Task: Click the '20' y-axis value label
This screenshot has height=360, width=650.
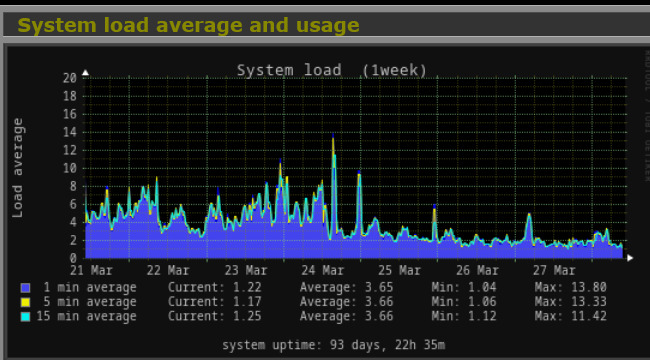Action: (70, 78)
